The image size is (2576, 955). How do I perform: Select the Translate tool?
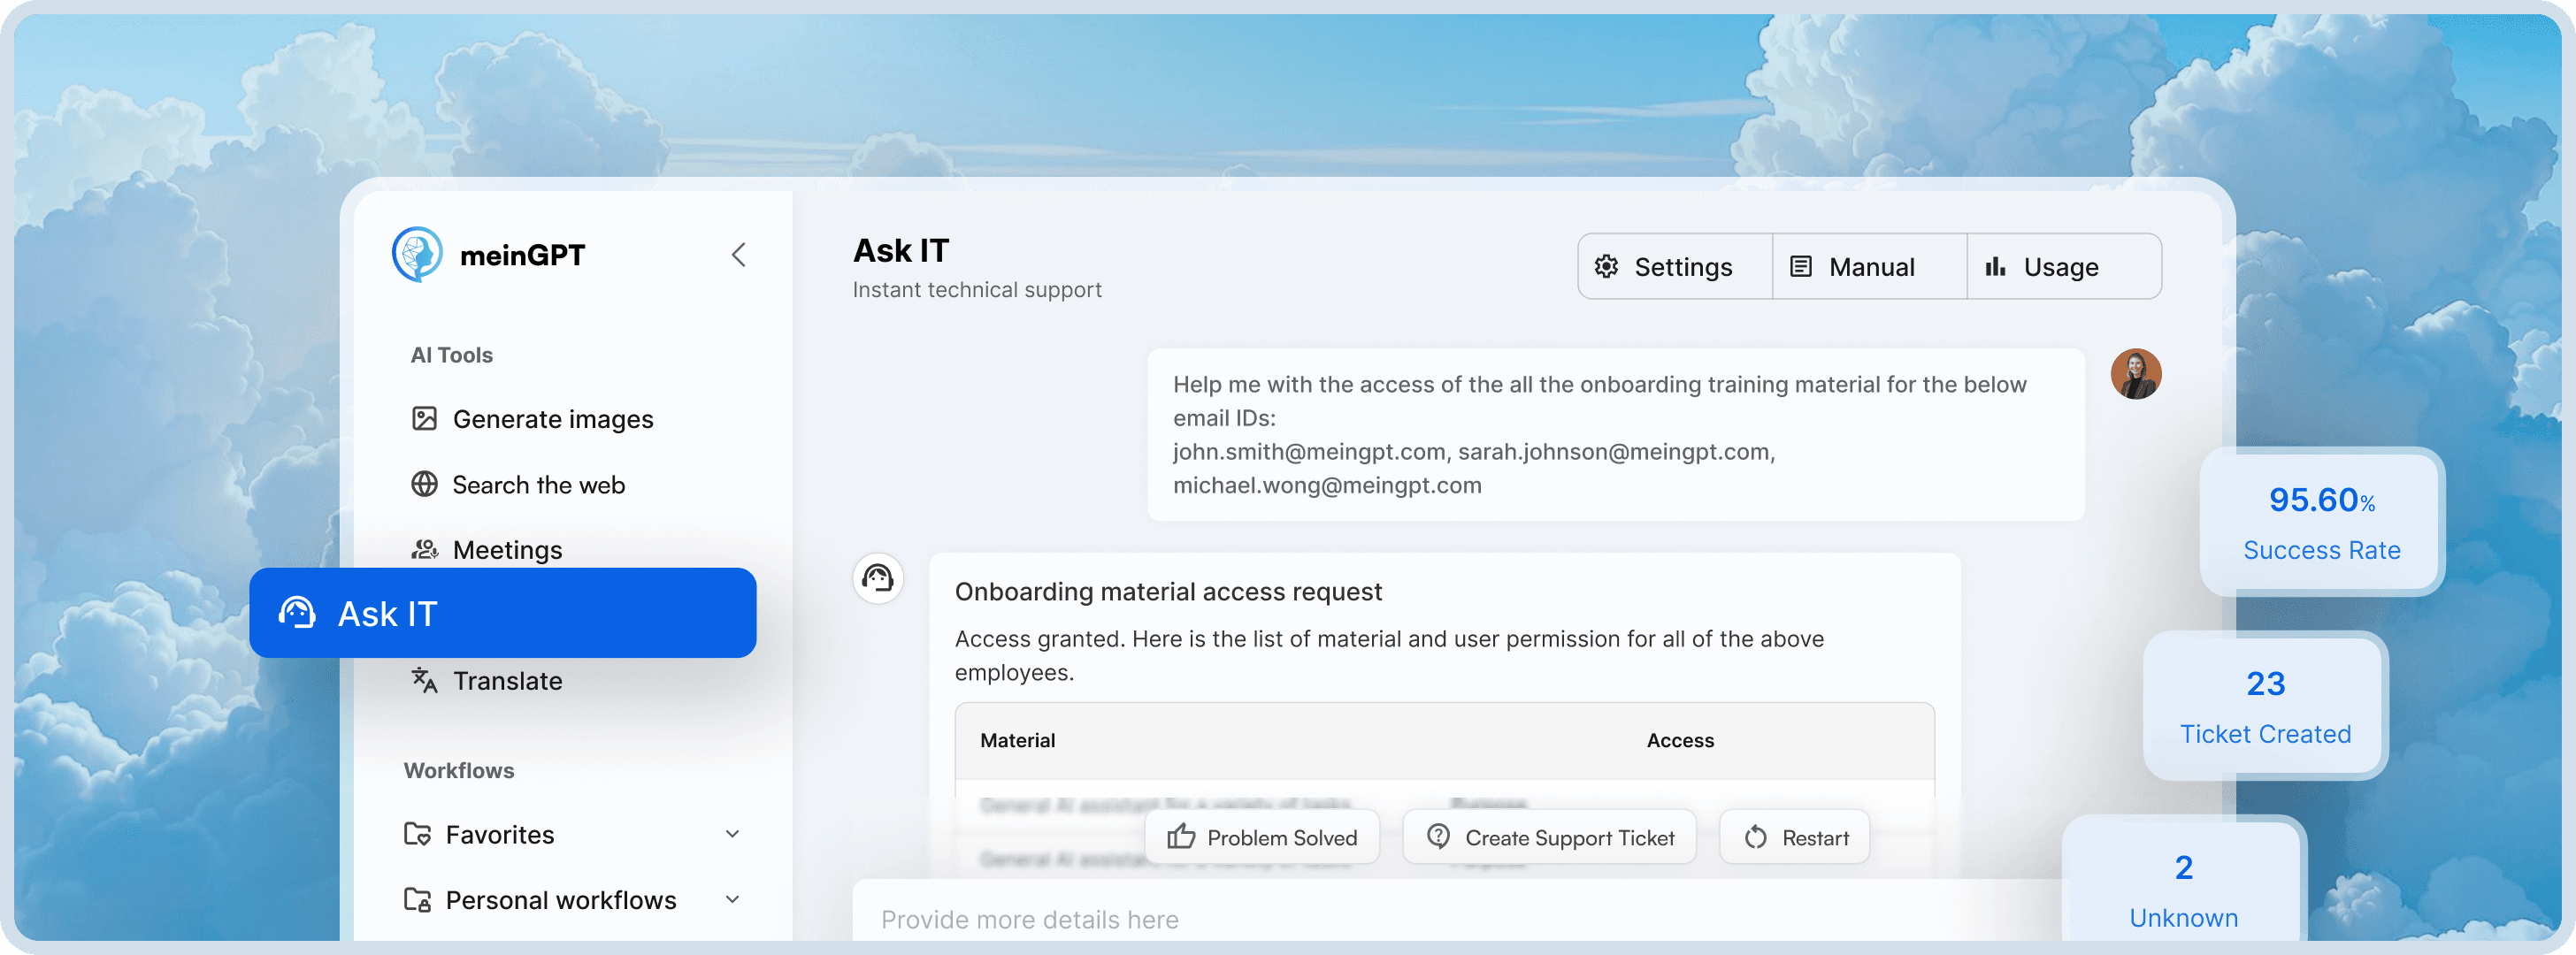[x=506, y=681]
